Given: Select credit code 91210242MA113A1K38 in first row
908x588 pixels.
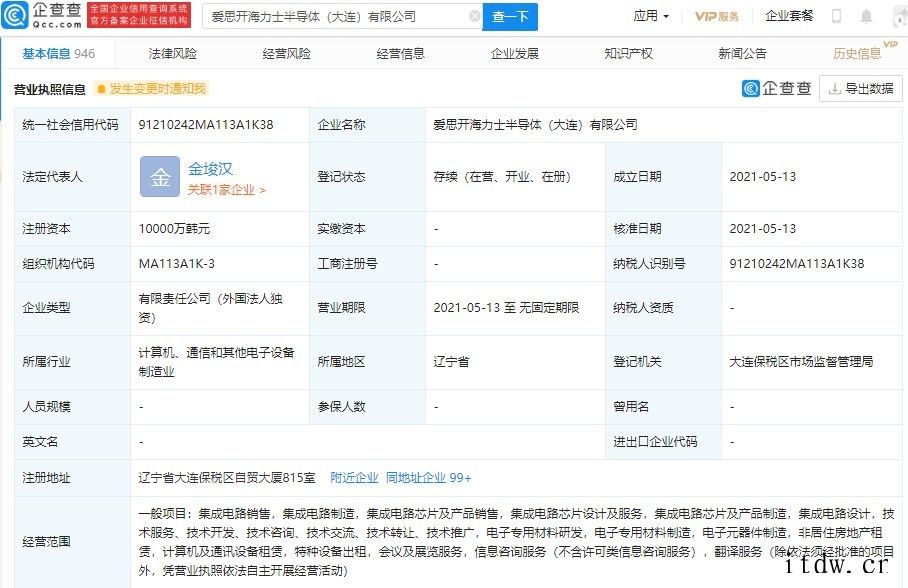Looking at the screenshot, I should point(206,125).
